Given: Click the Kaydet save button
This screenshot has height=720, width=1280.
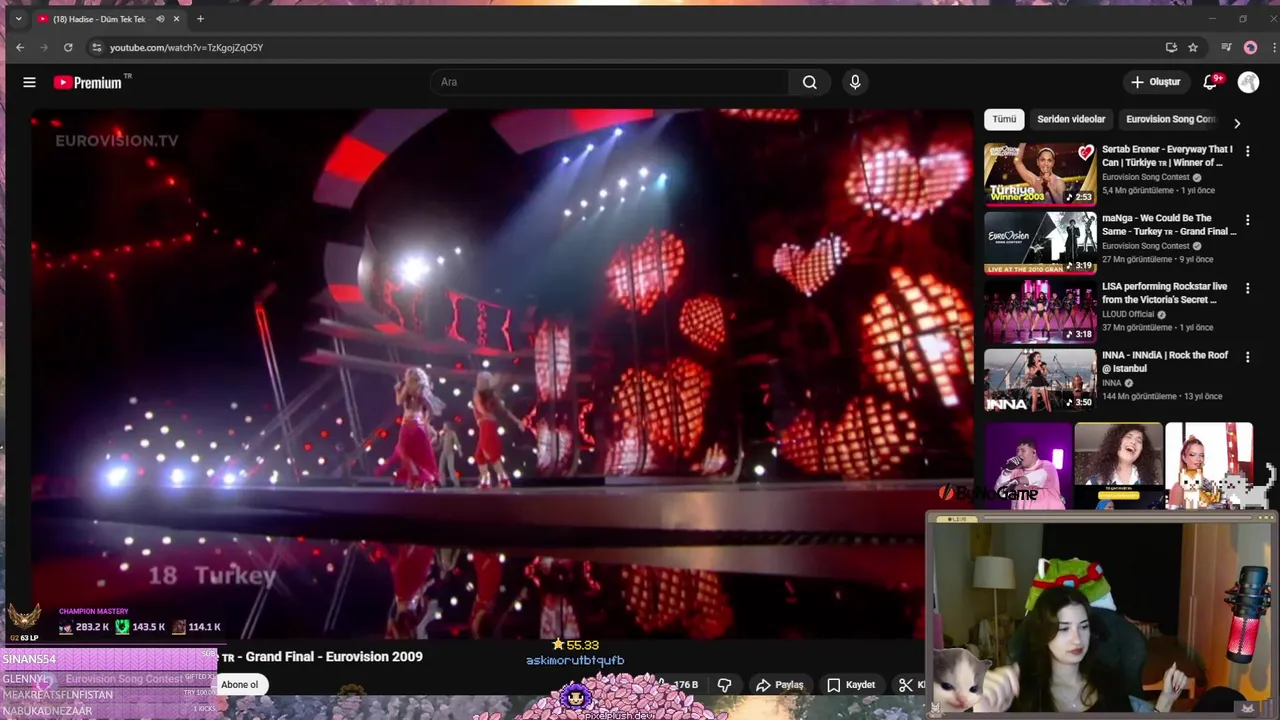Looking at the screenshot, I should click(x=851, y=685).
